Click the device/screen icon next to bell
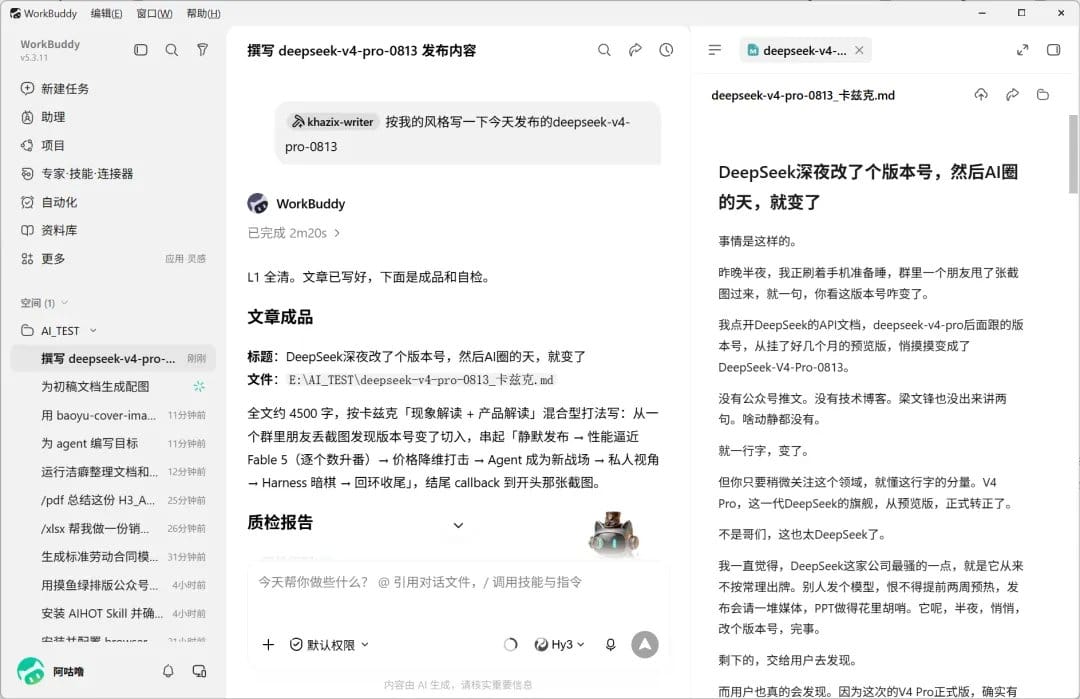The height and width of the screenshot is (699, 1080). tap(199, 671)
